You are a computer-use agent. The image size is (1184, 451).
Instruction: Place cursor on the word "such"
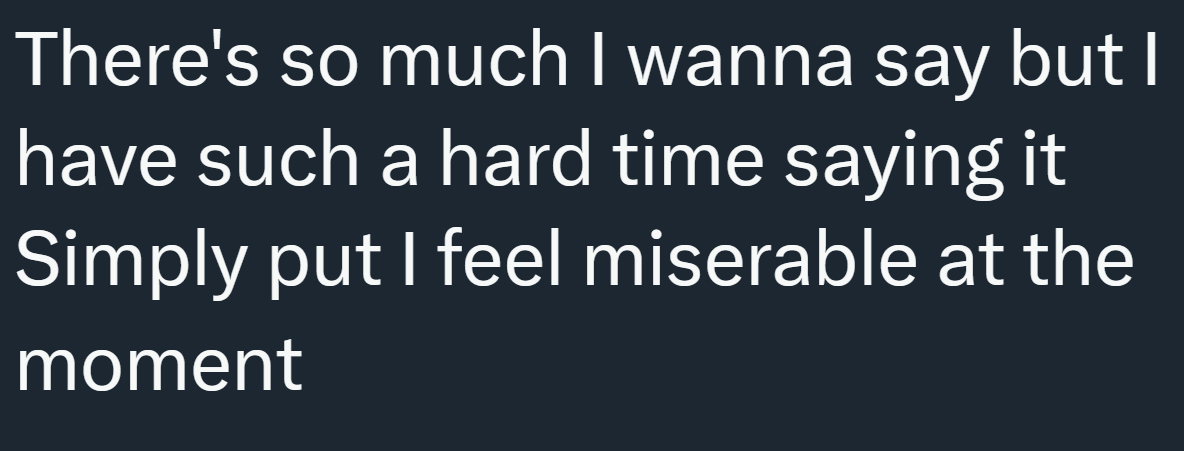point(269,160)
